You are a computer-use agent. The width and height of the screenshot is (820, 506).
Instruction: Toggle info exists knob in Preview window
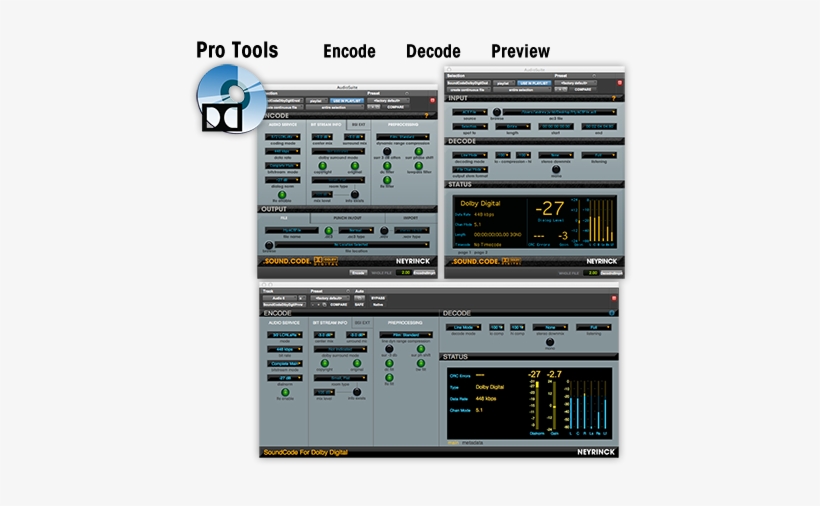click(x=357, y=392)
